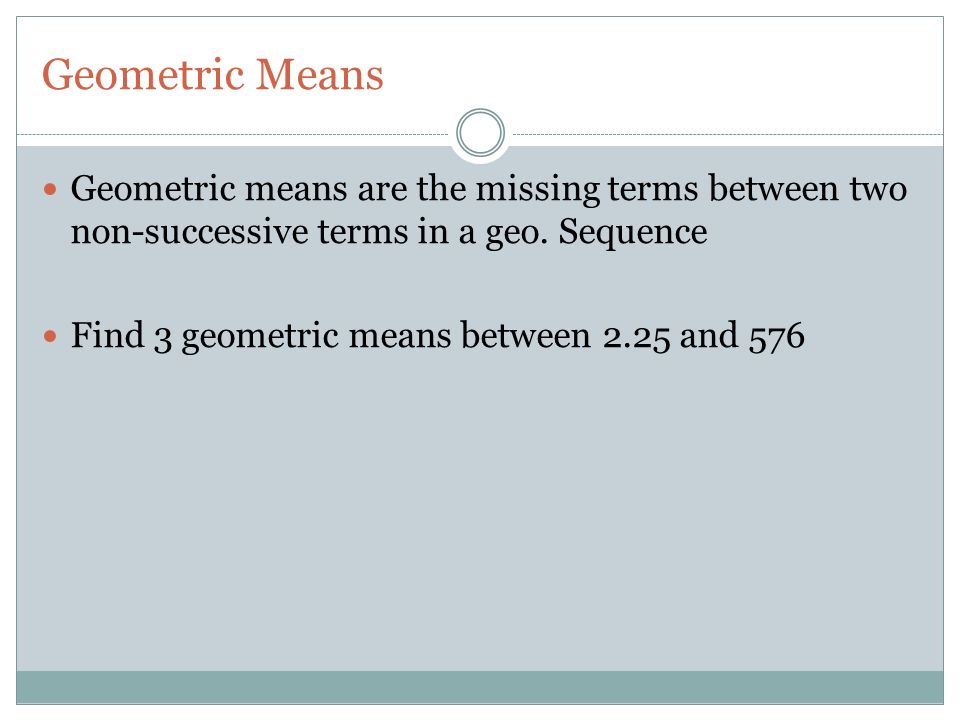Select the number "2.25" in the second bullet

coord(636,337)
